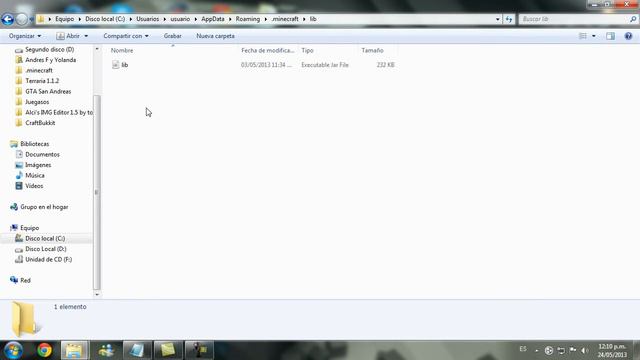
Task: Click the File Explorer taskbar icon
Action: coord(74,350)
